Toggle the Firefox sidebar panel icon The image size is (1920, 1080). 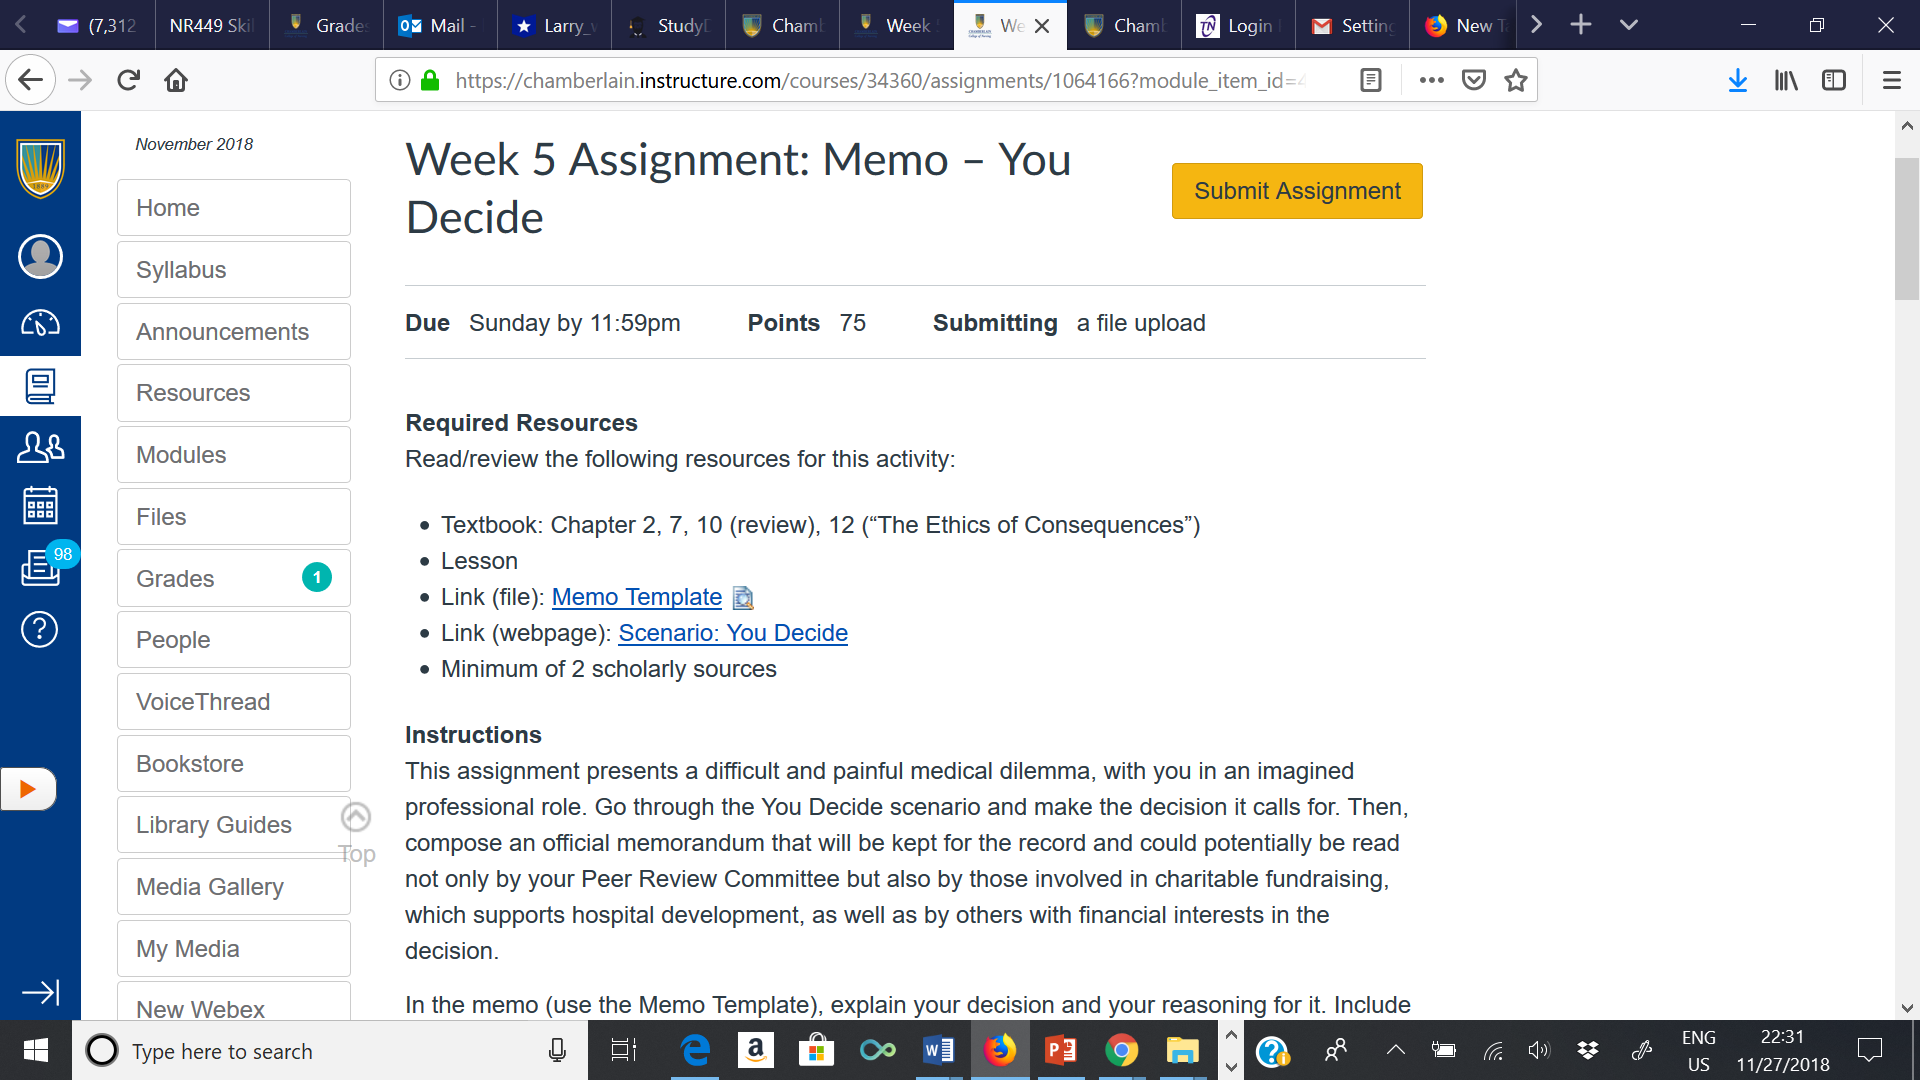coord(1834,81)
